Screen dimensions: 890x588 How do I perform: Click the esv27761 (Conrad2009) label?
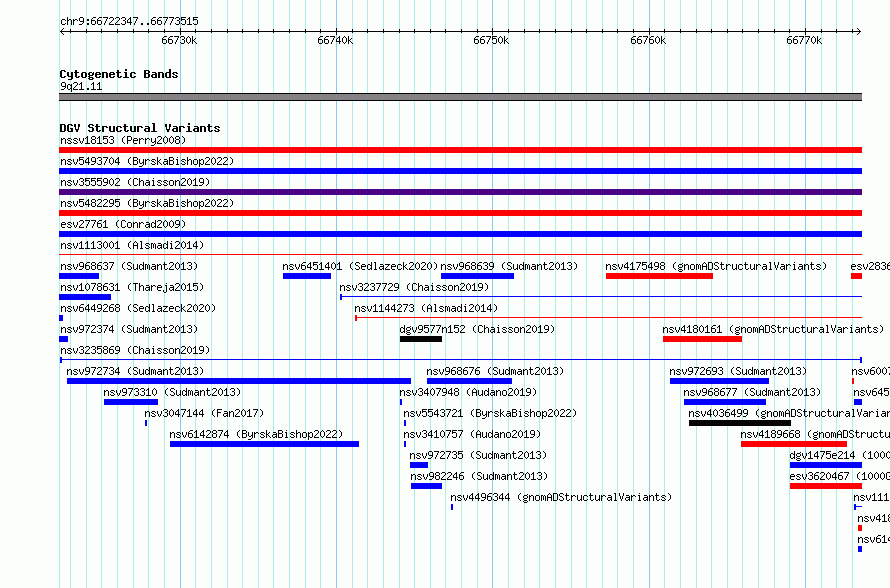(123, 224)
